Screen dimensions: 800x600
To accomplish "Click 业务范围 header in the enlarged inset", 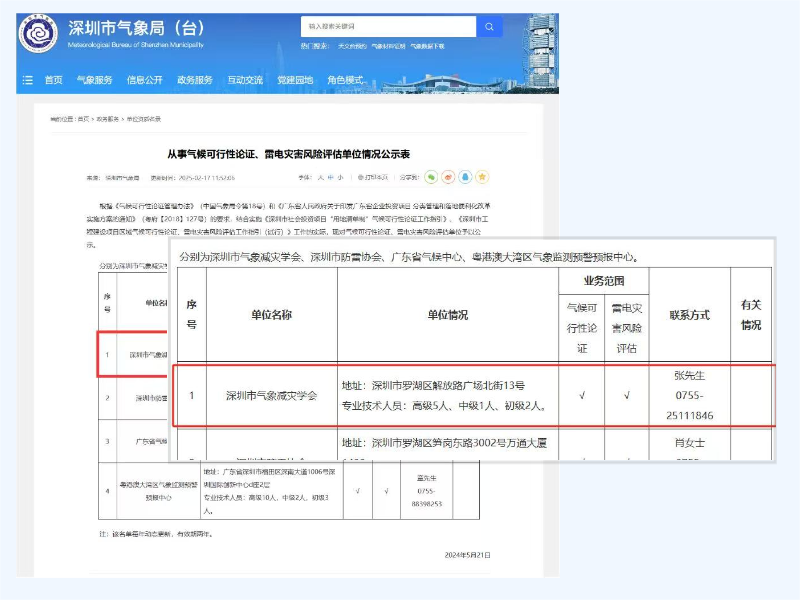I will pos(604,281).
